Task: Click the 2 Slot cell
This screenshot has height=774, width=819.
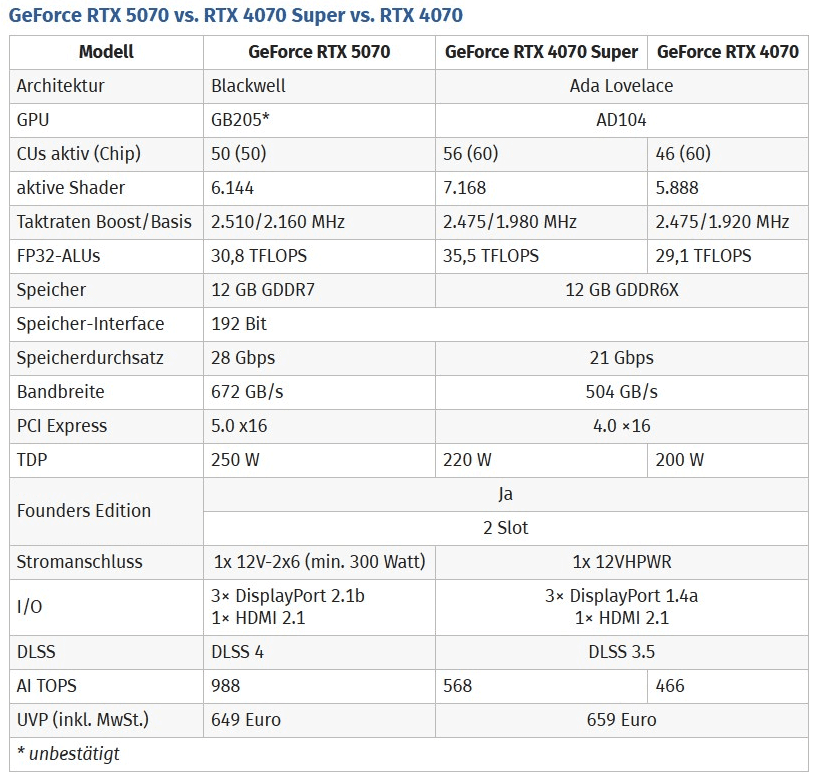Action: (505, 527)
